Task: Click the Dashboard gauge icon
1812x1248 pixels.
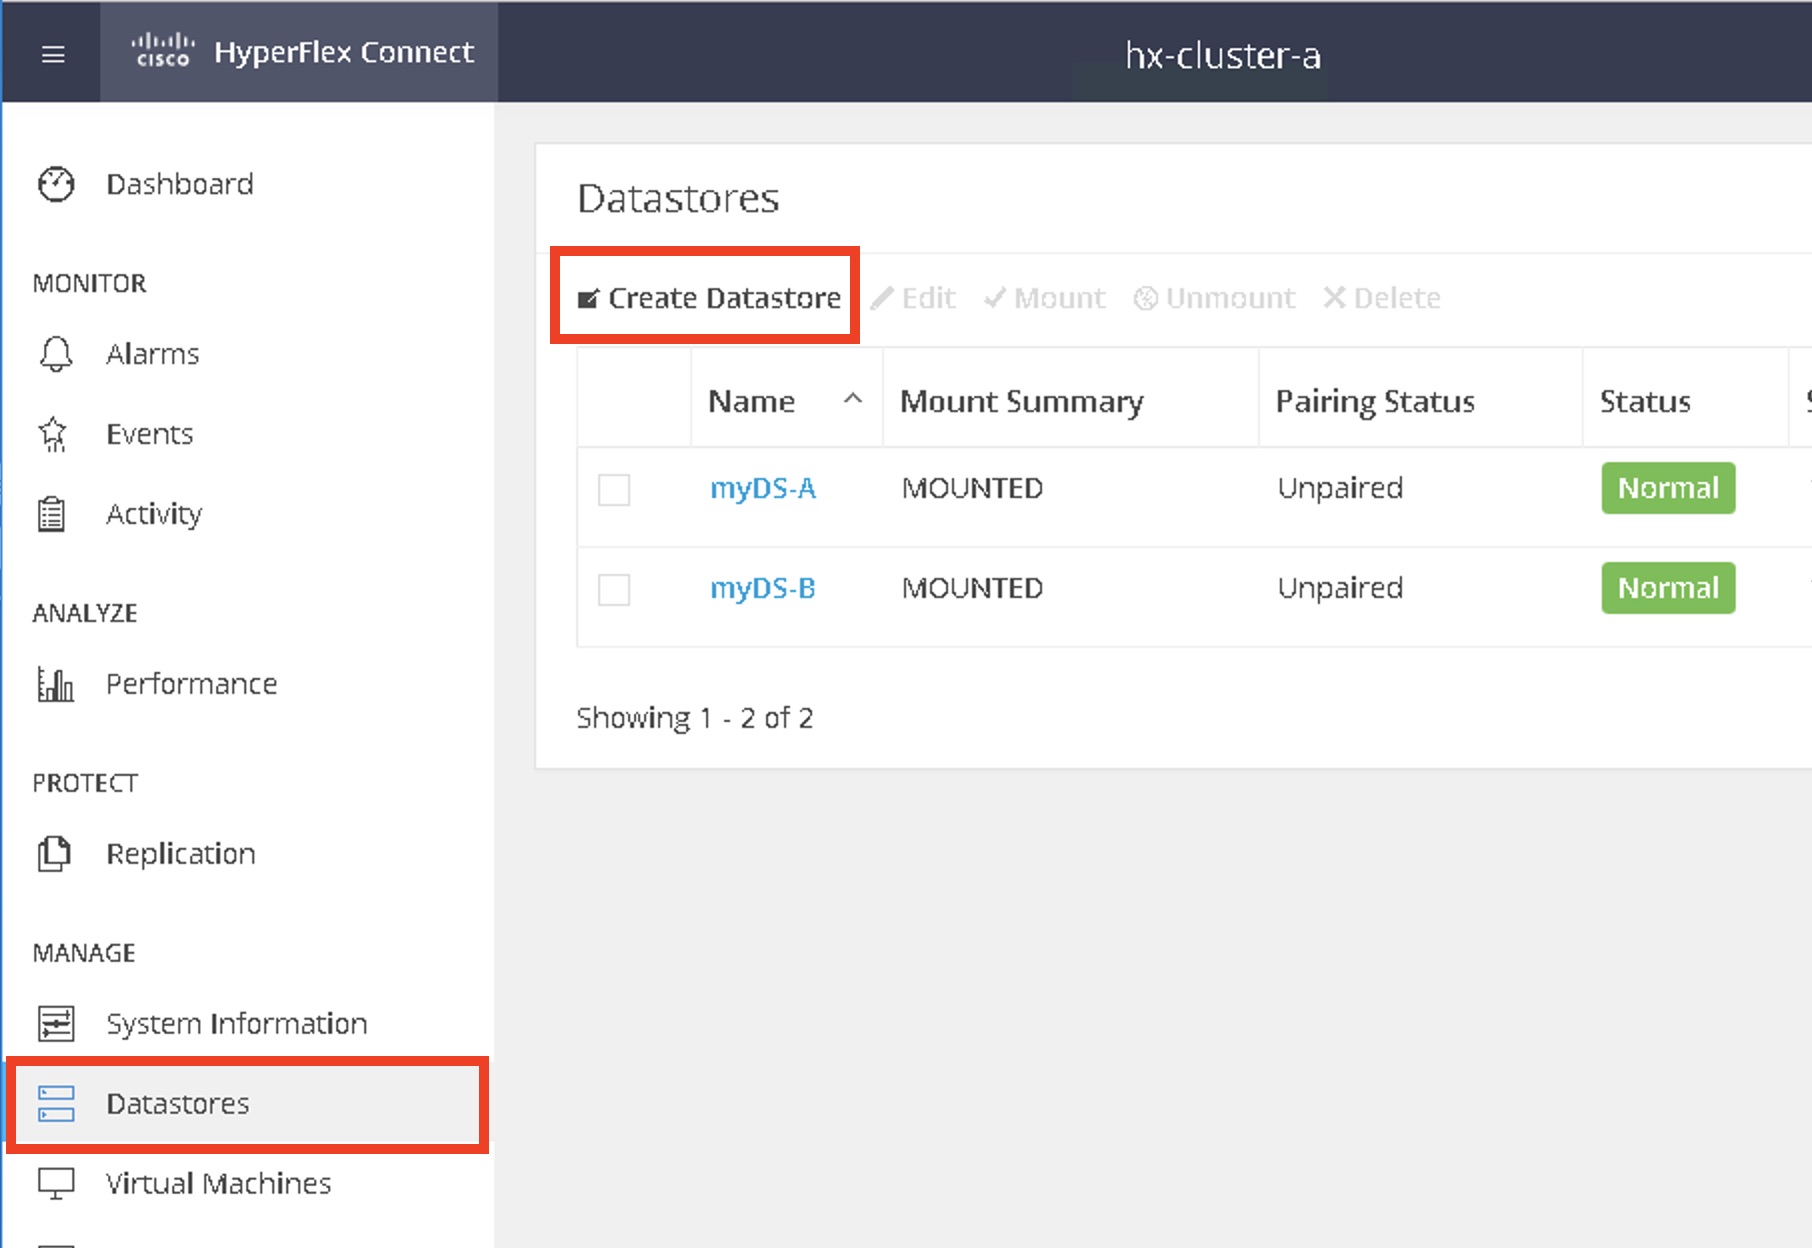Action: tap(56, 184)
